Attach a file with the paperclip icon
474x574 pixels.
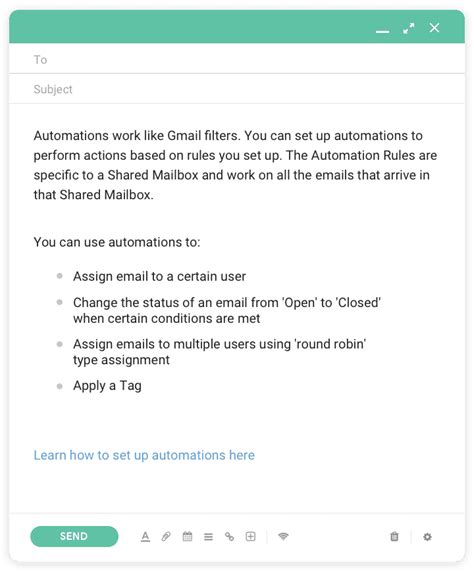[166, 537]
